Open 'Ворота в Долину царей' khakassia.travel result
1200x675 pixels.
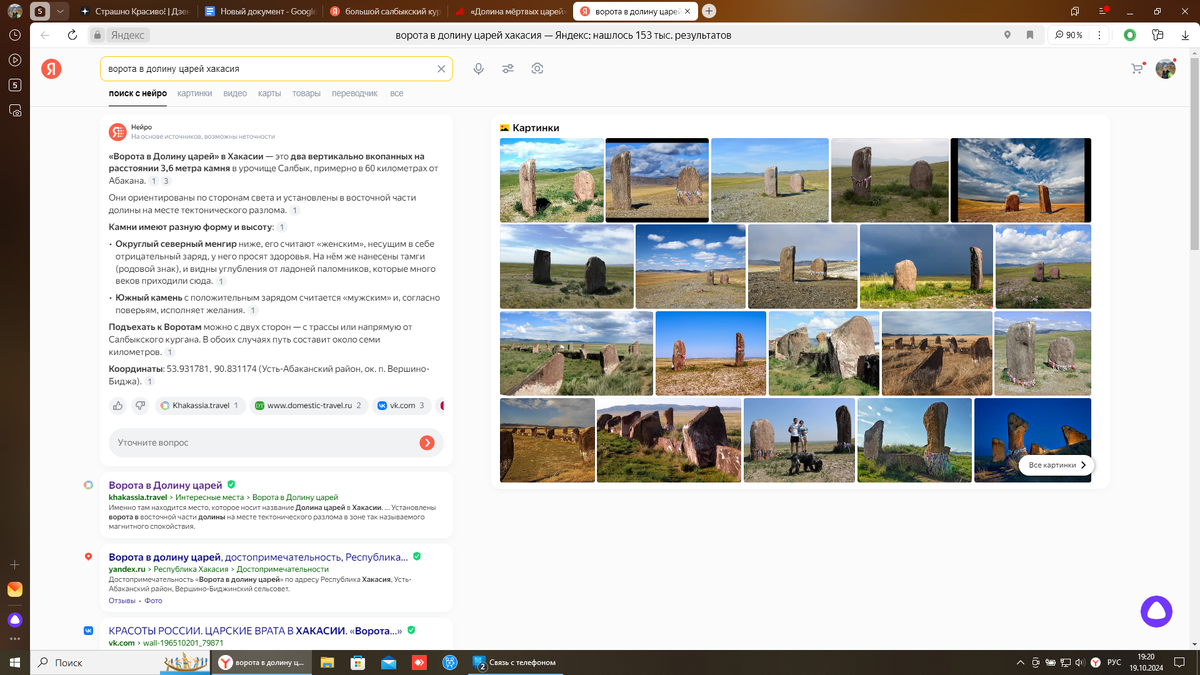pyautogui.click(x=165, y=485)
